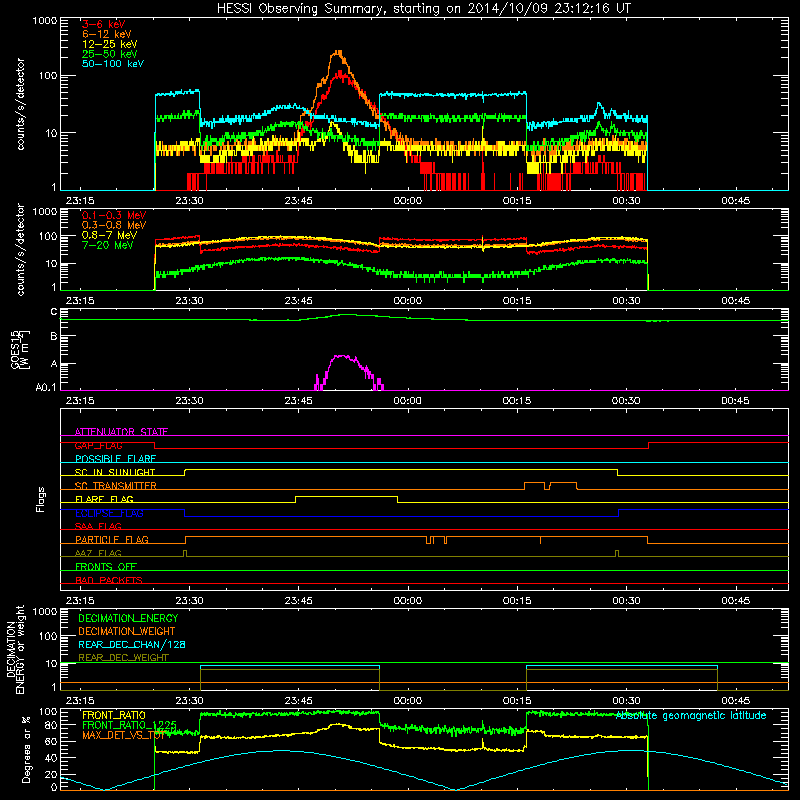Select the 3-6 keV legend label
This screenshot has height=800, width=800.
pyautogui.click(x=104, y=24)
